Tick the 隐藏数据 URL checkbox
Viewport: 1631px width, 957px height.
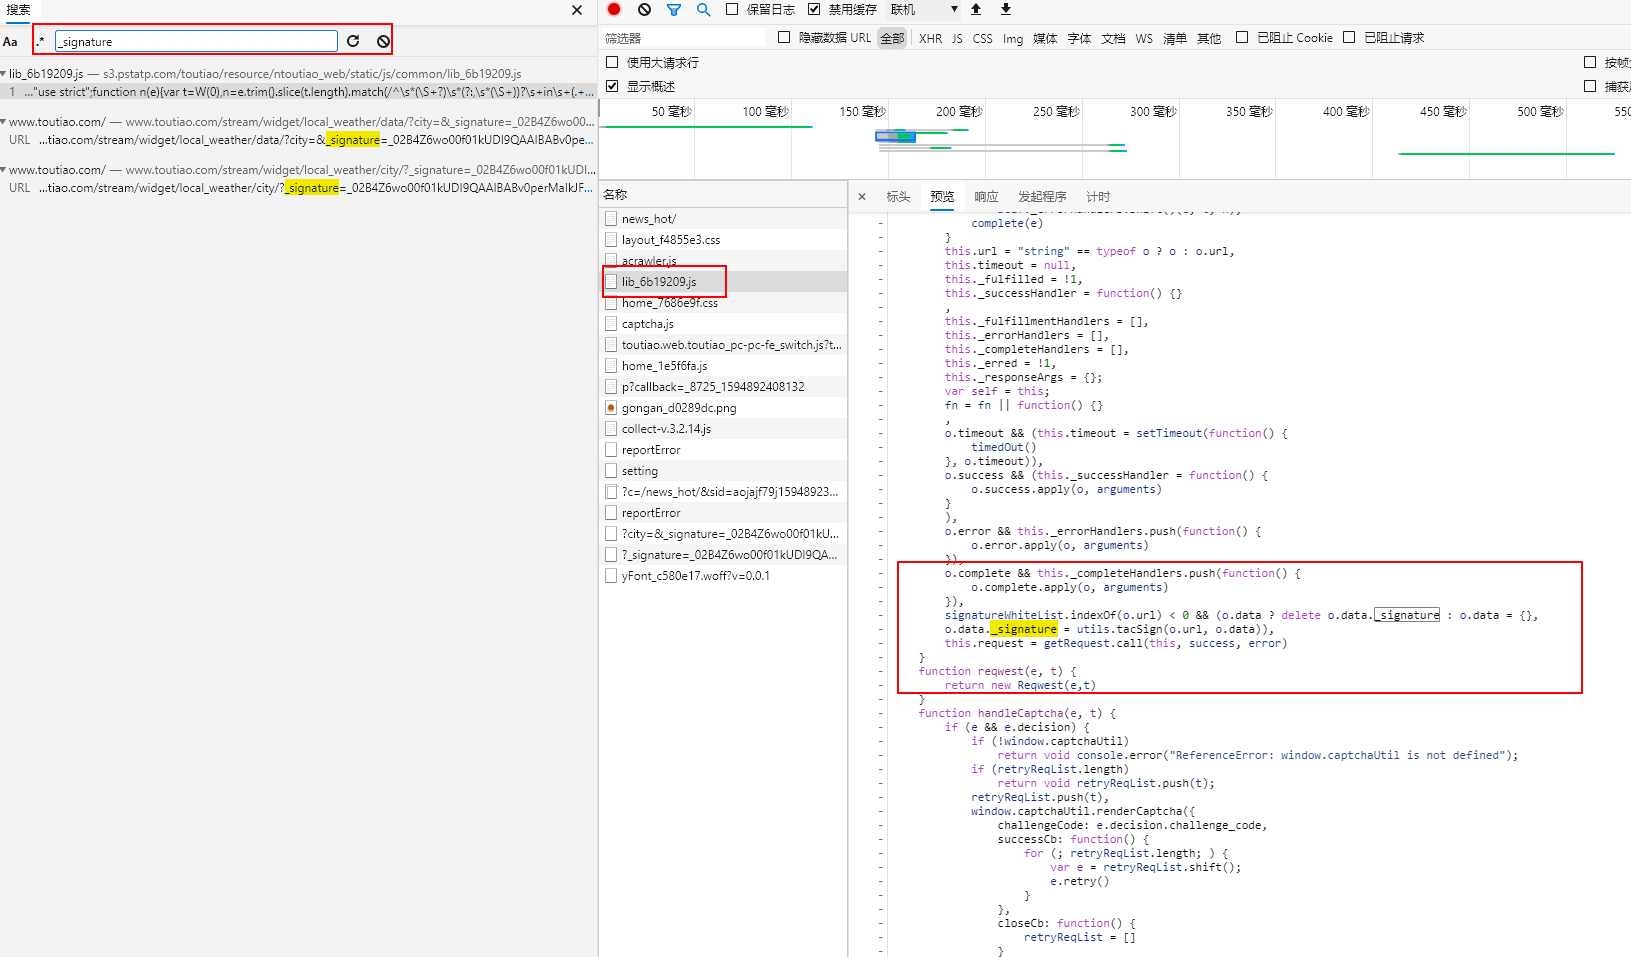784,37
